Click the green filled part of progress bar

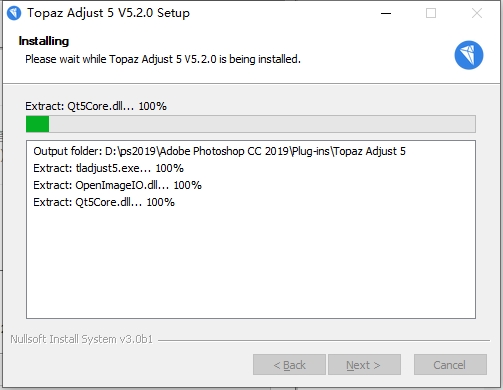38,124
